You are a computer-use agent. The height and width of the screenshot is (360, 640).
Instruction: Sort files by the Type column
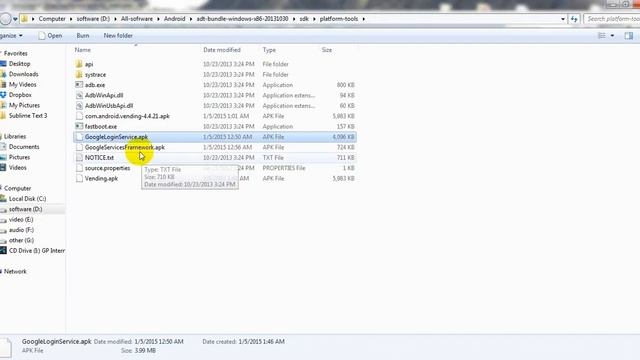pos(269,50)
